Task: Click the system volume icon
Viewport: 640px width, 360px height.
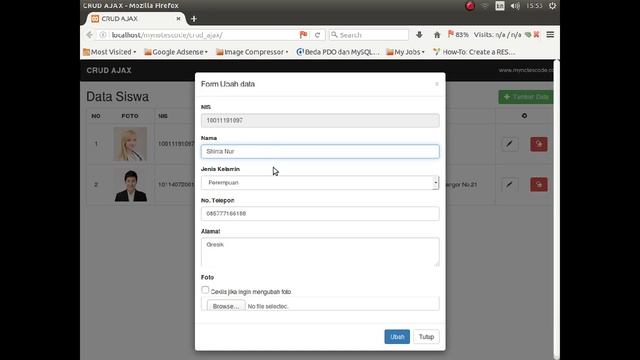Action: [515, 6]
